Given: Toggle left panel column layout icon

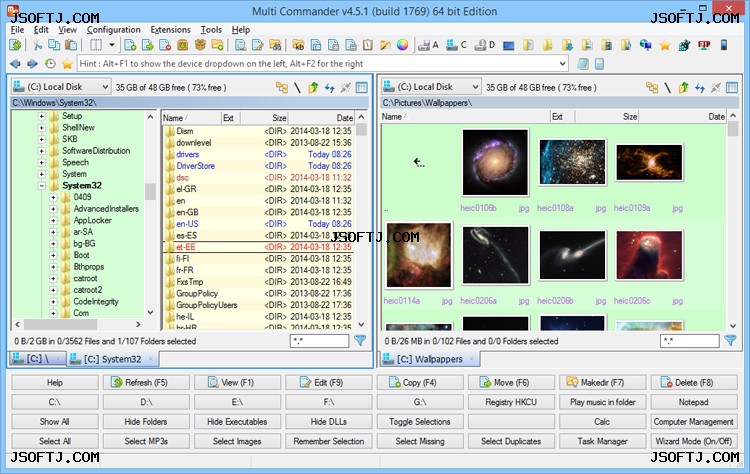Looking at the screenshot, I should pos(362,88).
